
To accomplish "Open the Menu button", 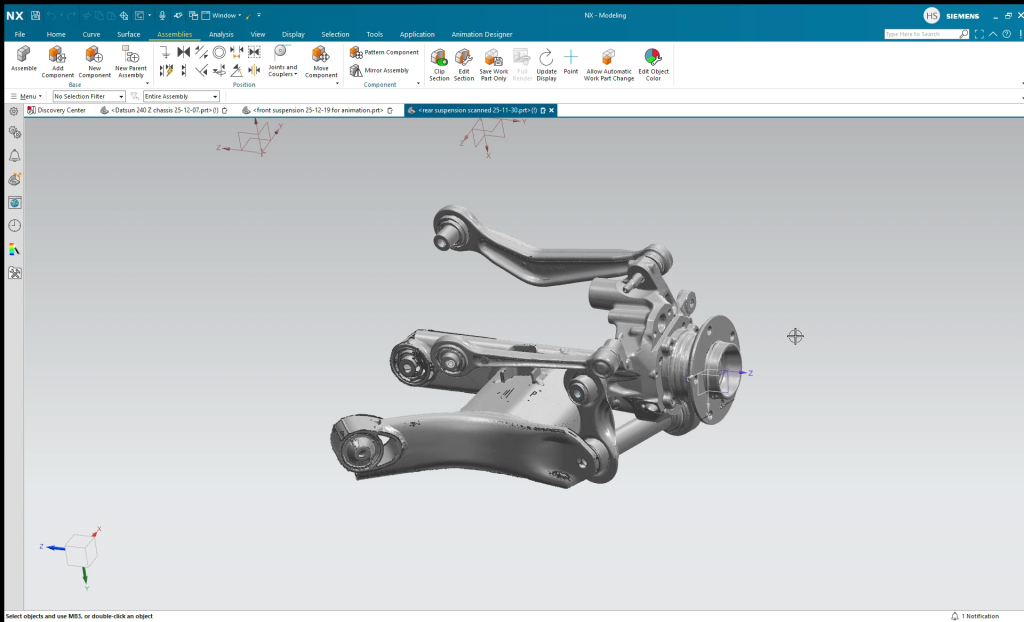I will pyautogui.click(x=24, y=96).
